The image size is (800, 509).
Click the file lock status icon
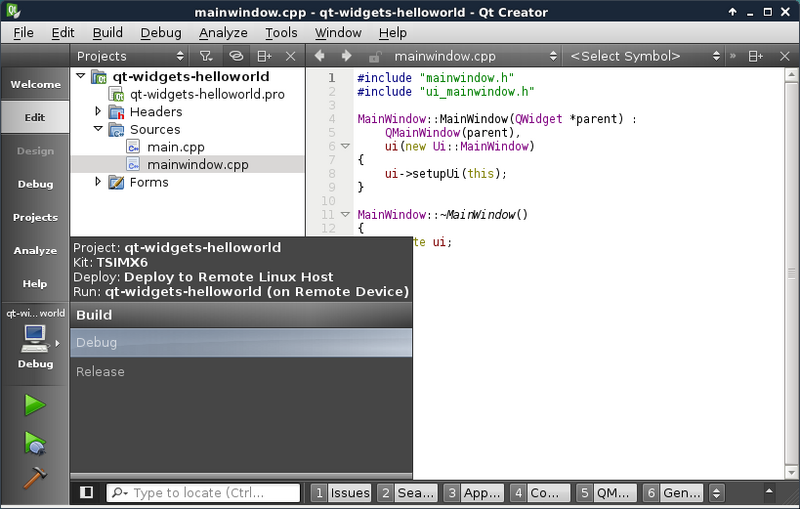click(374, 56)
